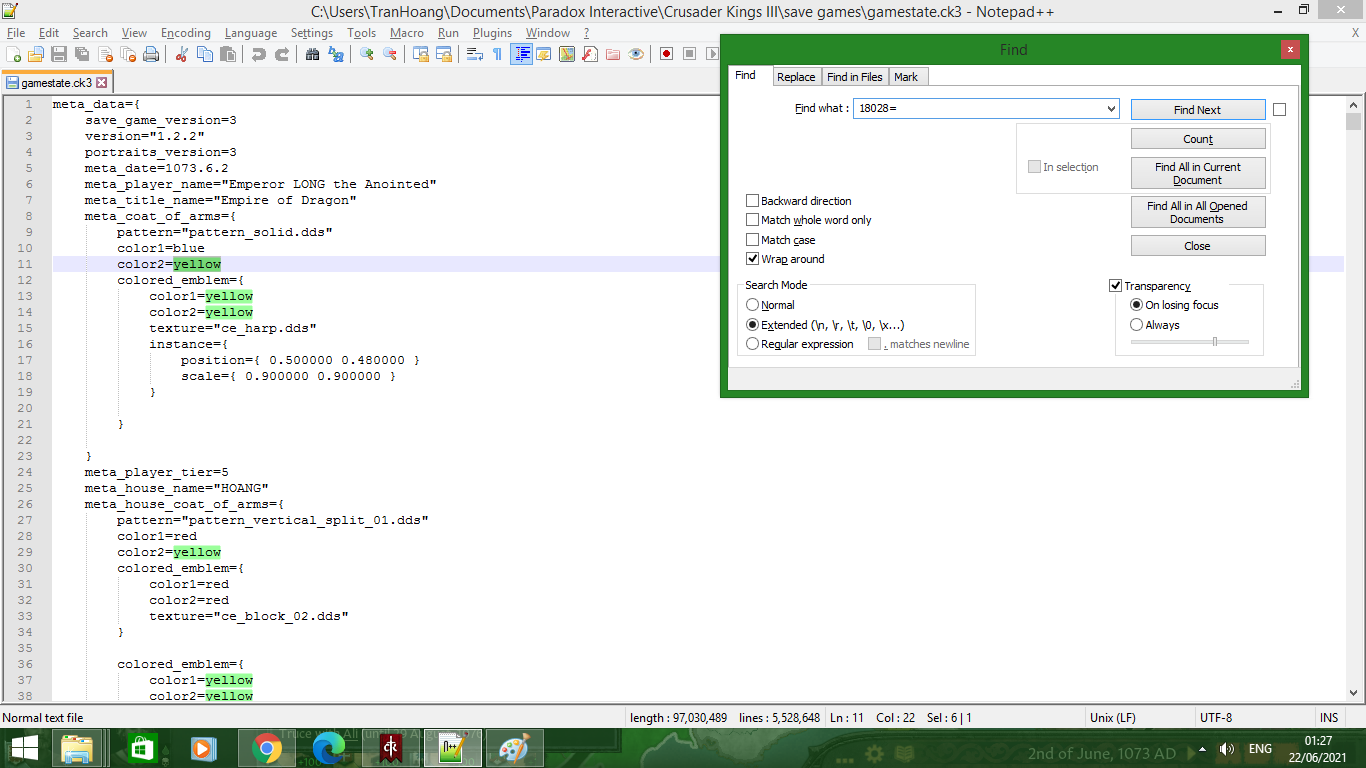Toggle Show All Characters pilcrow icon
Screen dimensions: 1366x768
click(498, 54)
